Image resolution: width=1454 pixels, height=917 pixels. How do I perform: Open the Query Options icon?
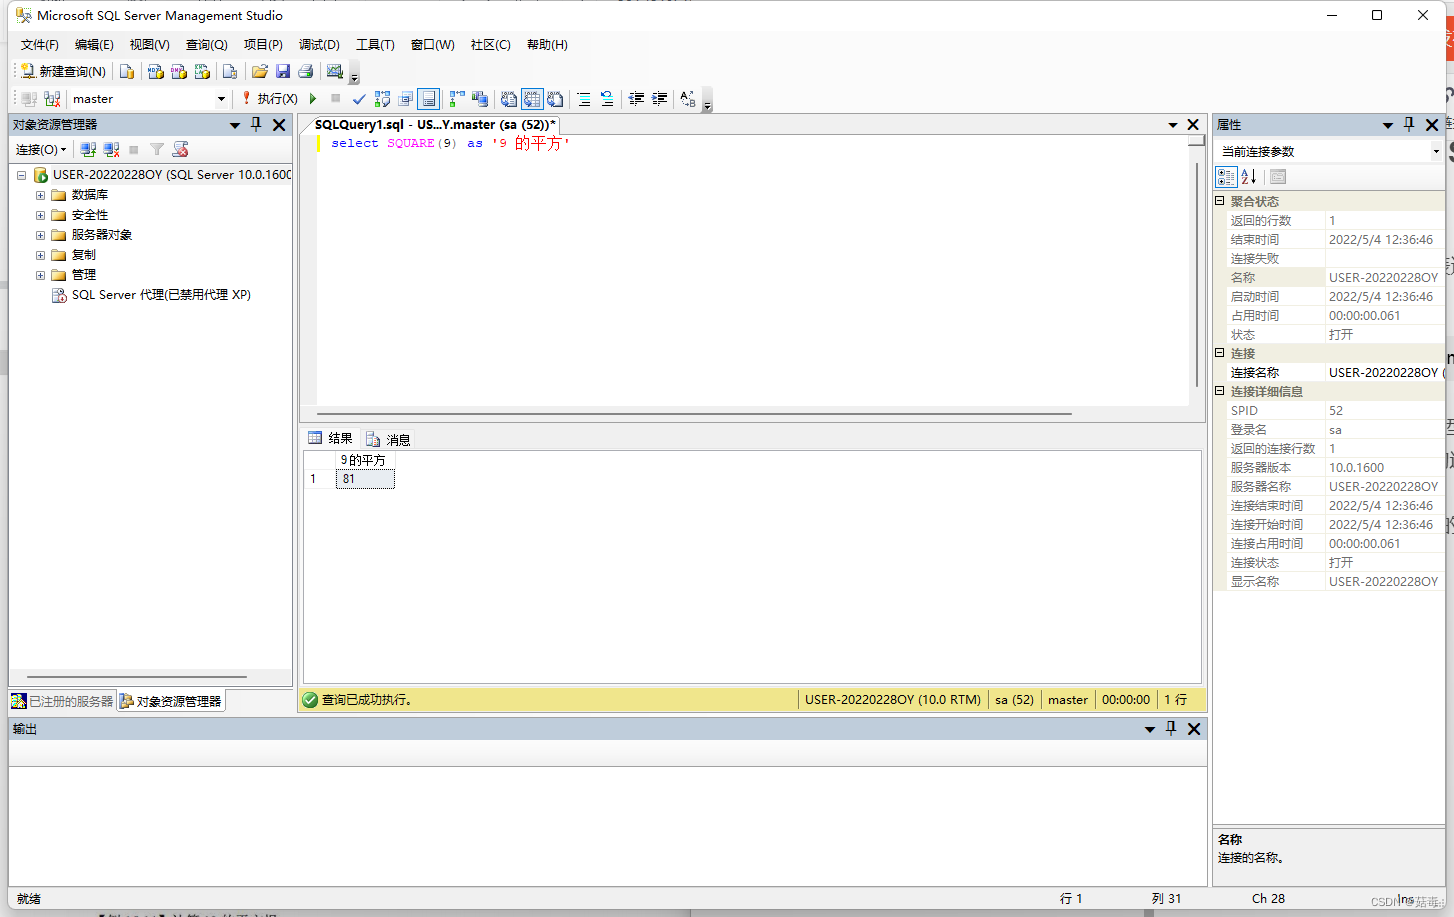tap(405, 99)
